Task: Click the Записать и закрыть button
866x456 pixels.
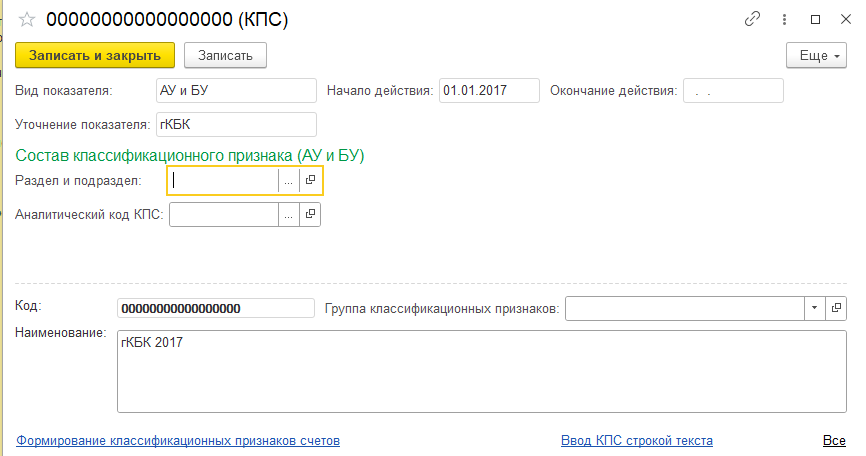Action: [95, 55]
